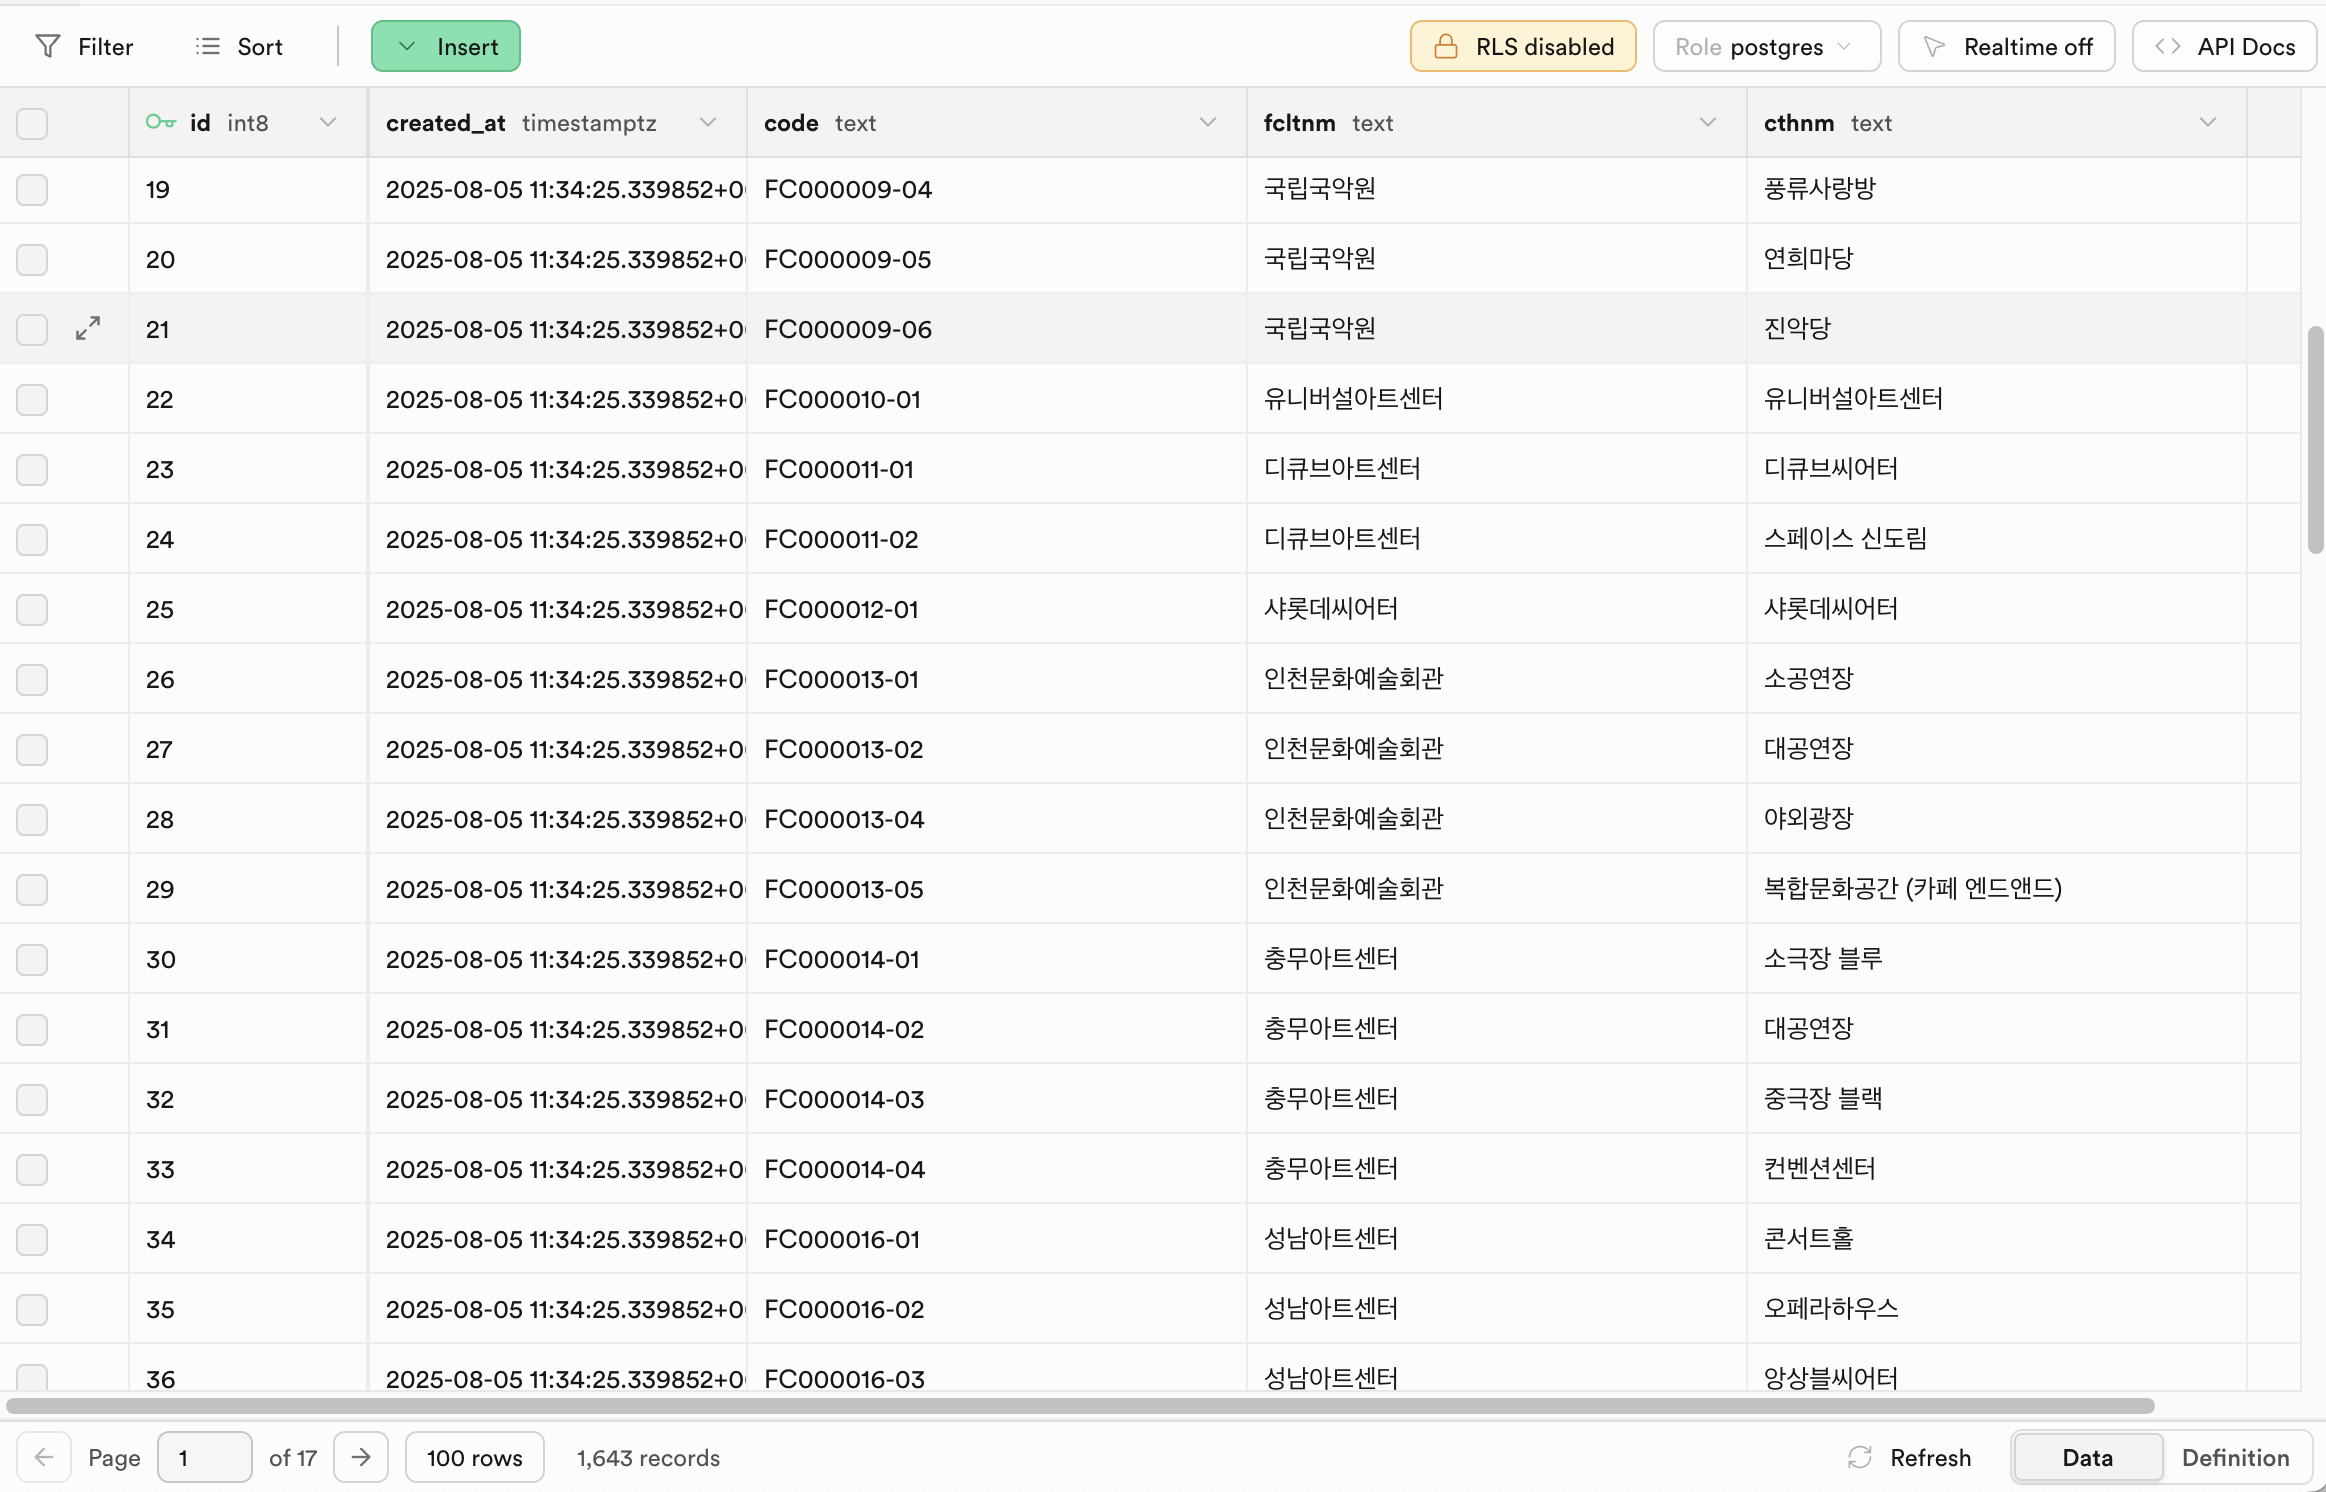Open the Insert dropdown button
This screenshot has height=1492, width=2326.
coord(446,47)
